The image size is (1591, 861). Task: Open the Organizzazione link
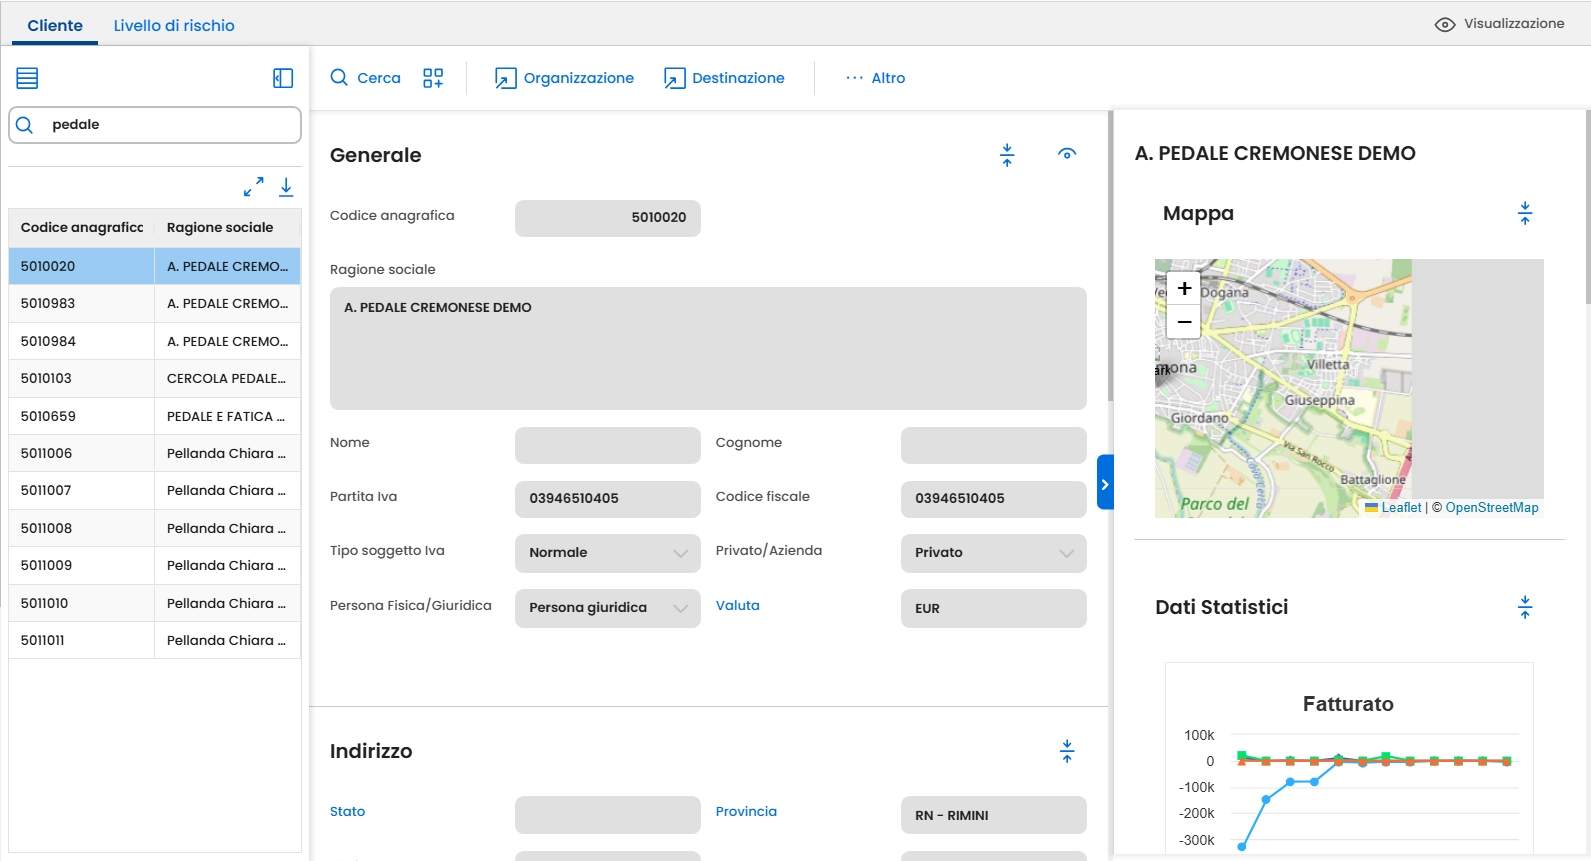pyautogui.click(x=565, y=78)
